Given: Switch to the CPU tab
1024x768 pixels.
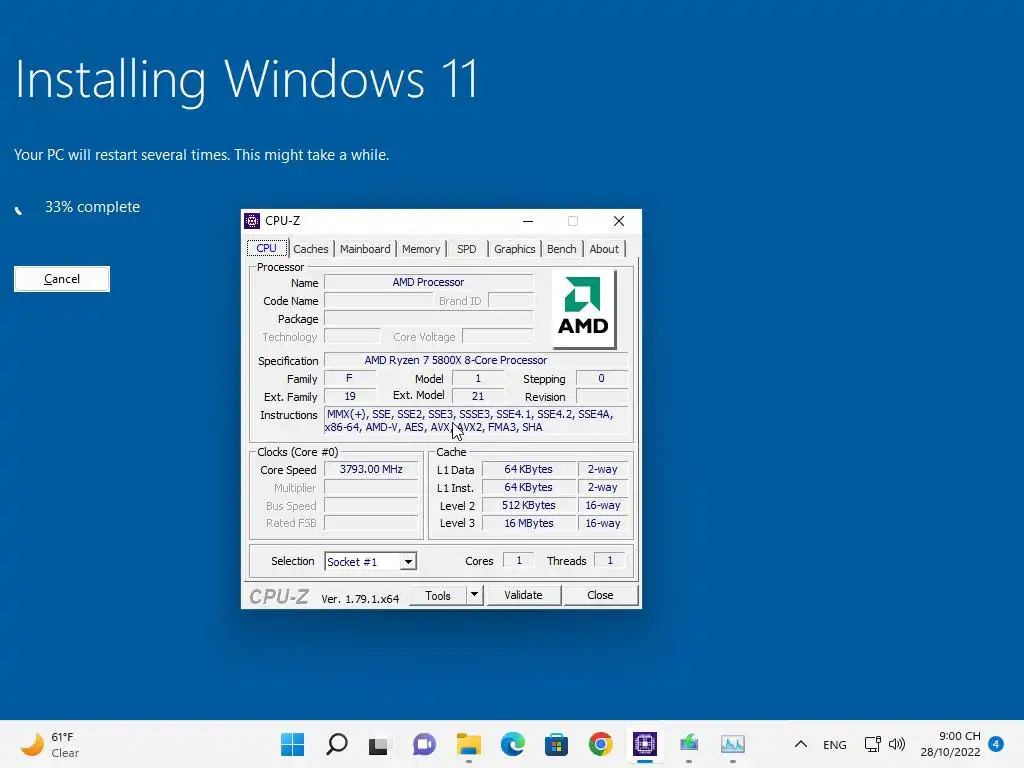Looking at the screenshot, I should point(266,248).
